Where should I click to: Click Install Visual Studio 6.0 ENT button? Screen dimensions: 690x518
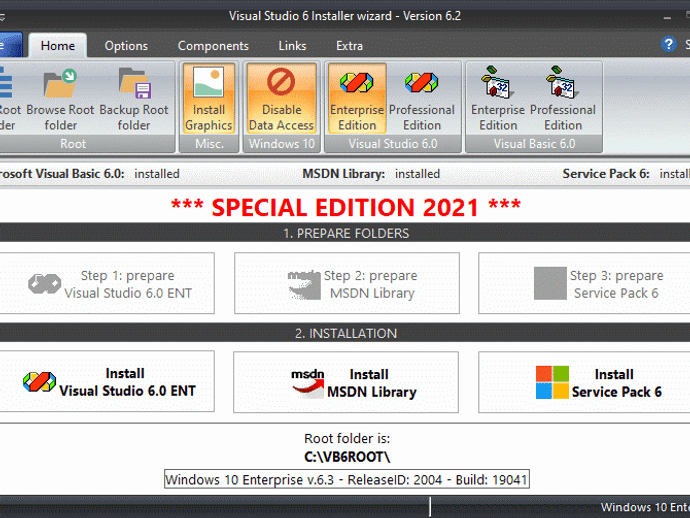click(107, 382)
